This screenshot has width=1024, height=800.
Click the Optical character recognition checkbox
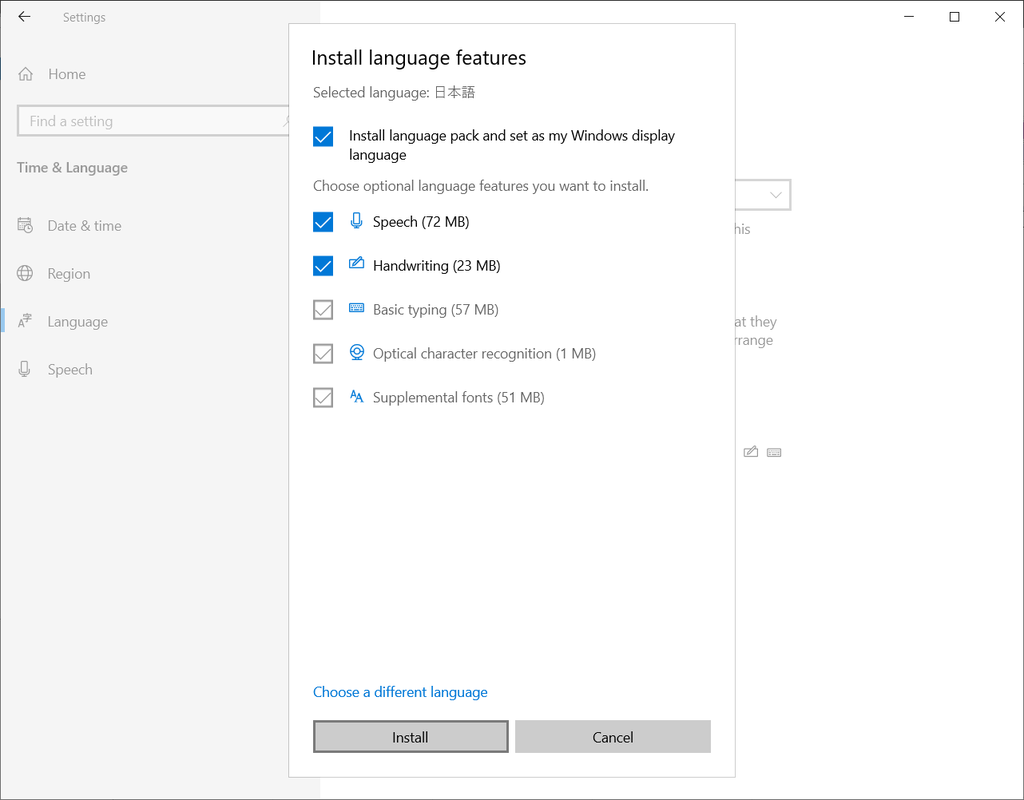(x=323, y=353)
